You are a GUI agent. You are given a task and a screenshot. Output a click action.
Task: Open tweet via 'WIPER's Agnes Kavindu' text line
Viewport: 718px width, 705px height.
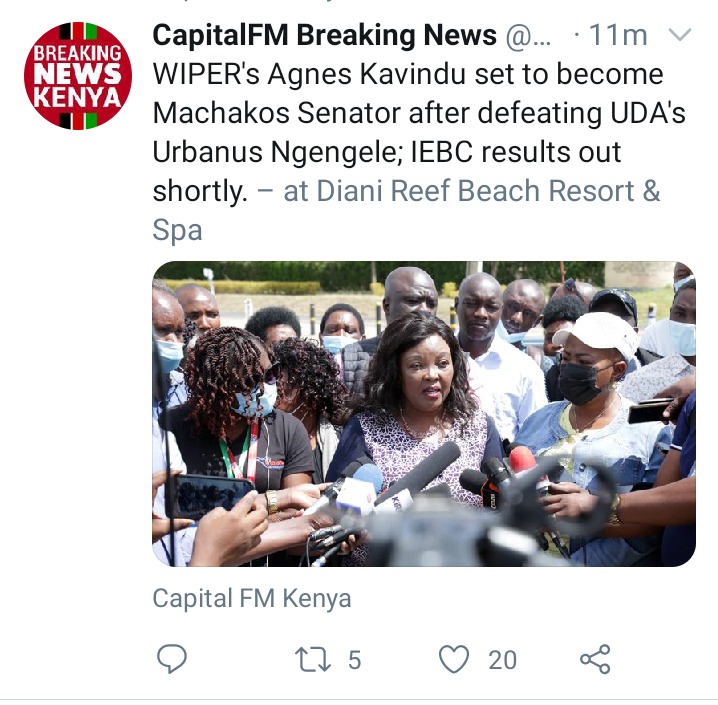pos(408,75)
